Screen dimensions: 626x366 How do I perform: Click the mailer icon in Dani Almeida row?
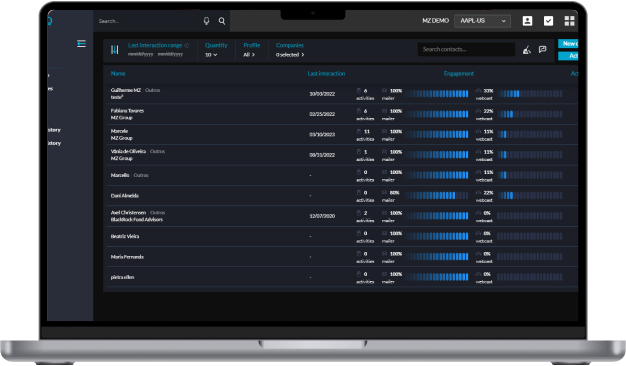click(x=384, y=192)
